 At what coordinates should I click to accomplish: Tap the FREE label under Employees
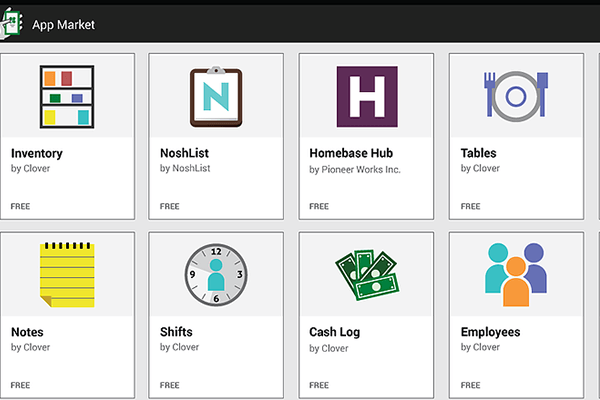[470, 385]
